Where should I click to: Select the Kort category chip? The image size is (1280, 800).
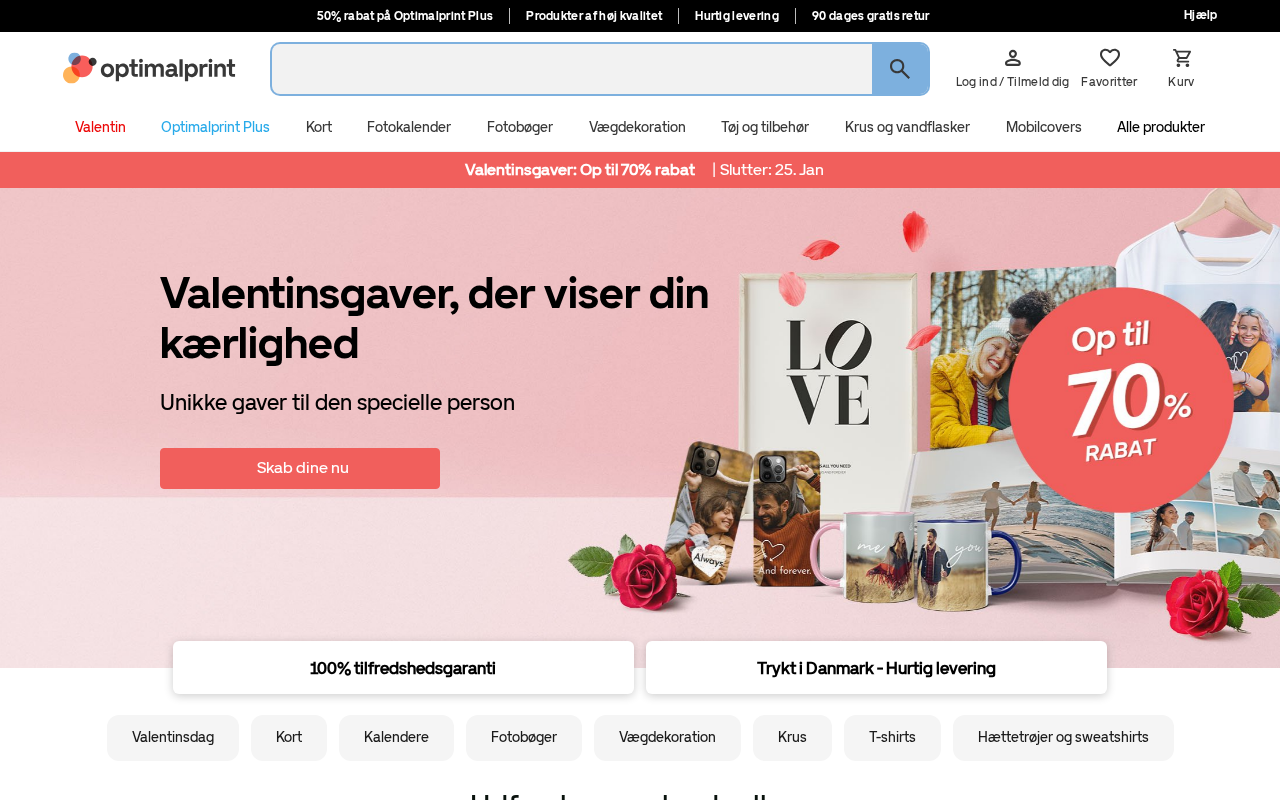289,738
